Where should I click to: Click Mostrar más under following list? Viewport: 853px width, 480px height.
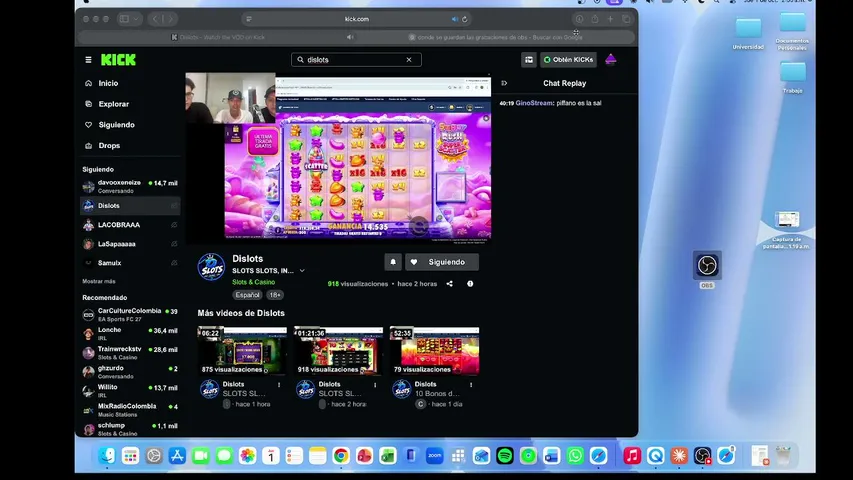coord(98,281)
